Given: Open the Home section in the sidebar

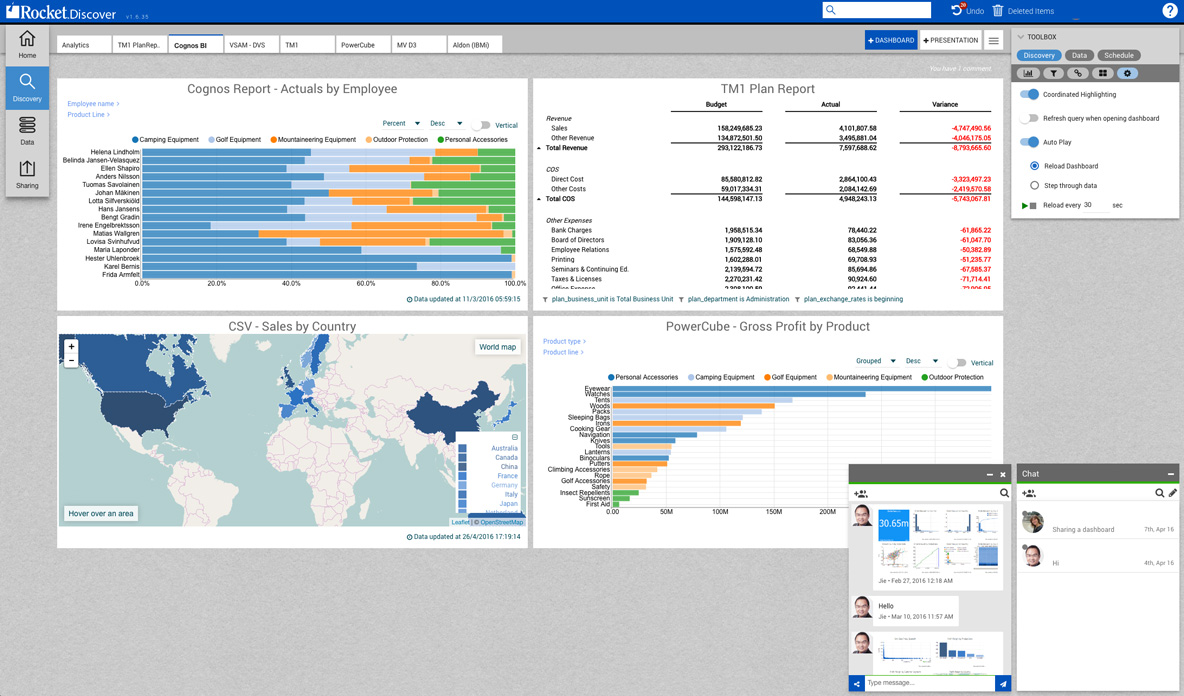Looking at the screenshot, I should (27, 45).
